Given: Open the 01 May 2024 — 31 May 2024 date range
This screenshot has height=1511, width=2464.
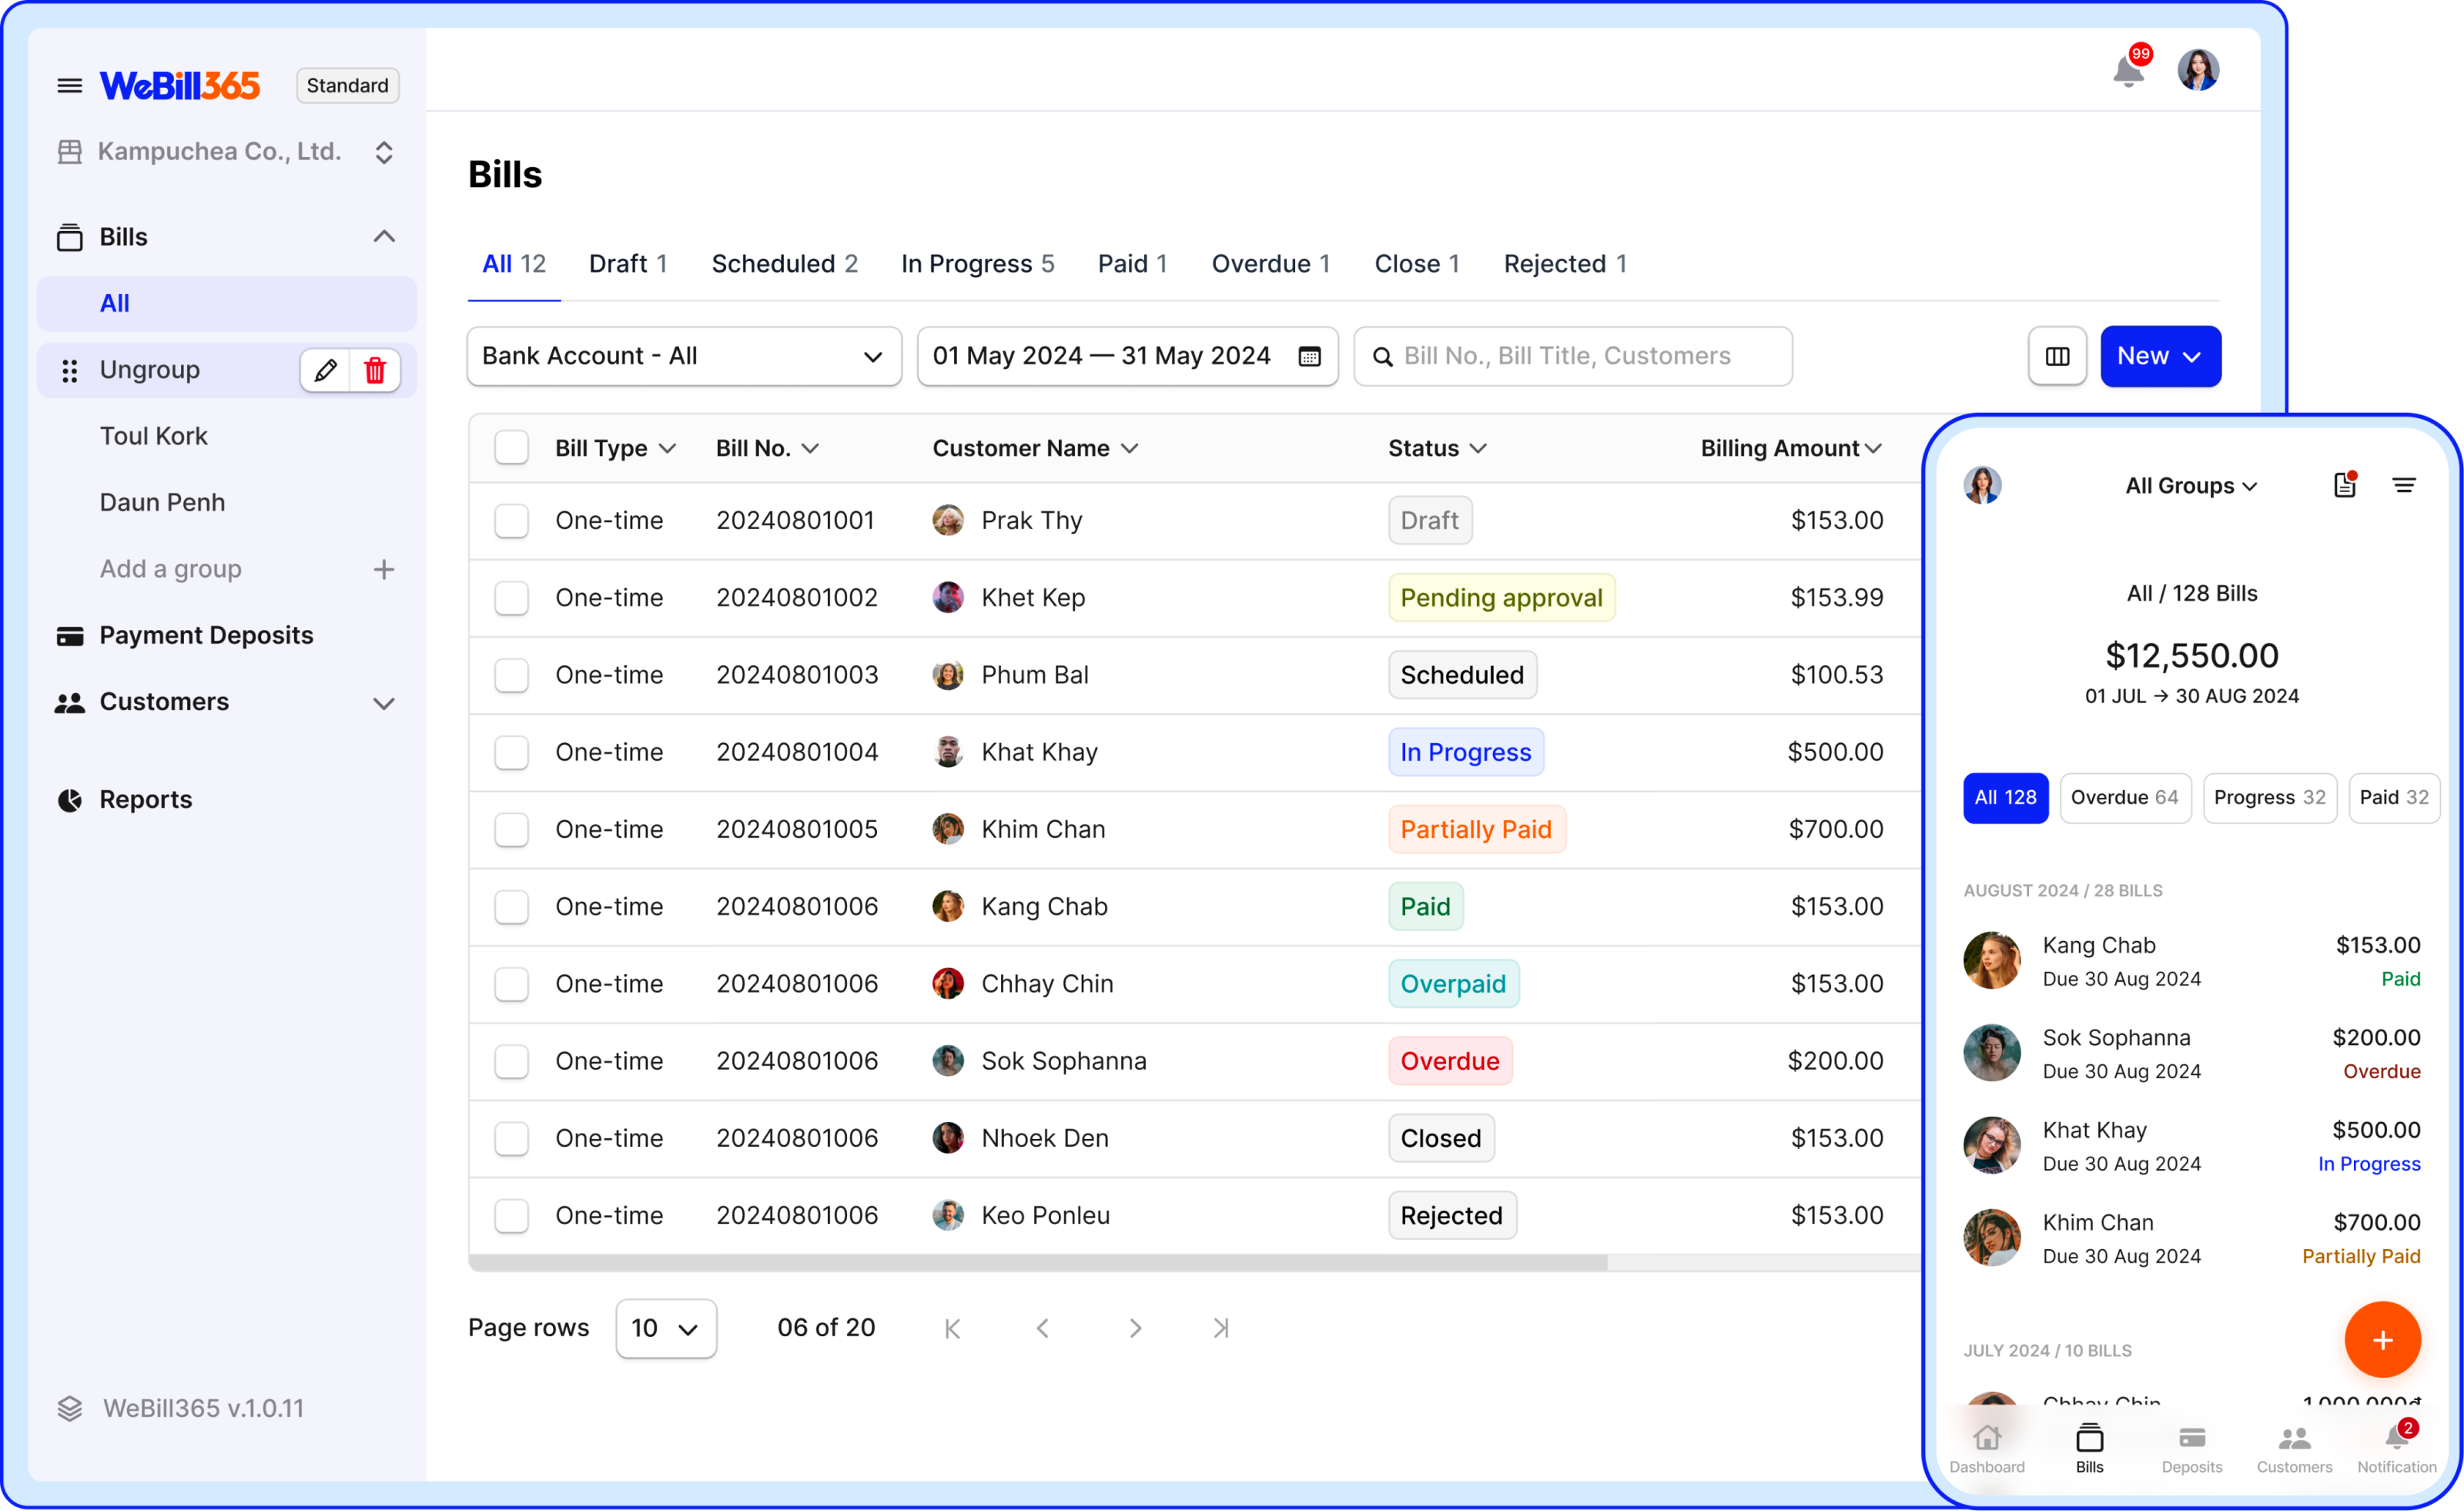Looking at the screenshot, I should click(x=1127, y=356).
